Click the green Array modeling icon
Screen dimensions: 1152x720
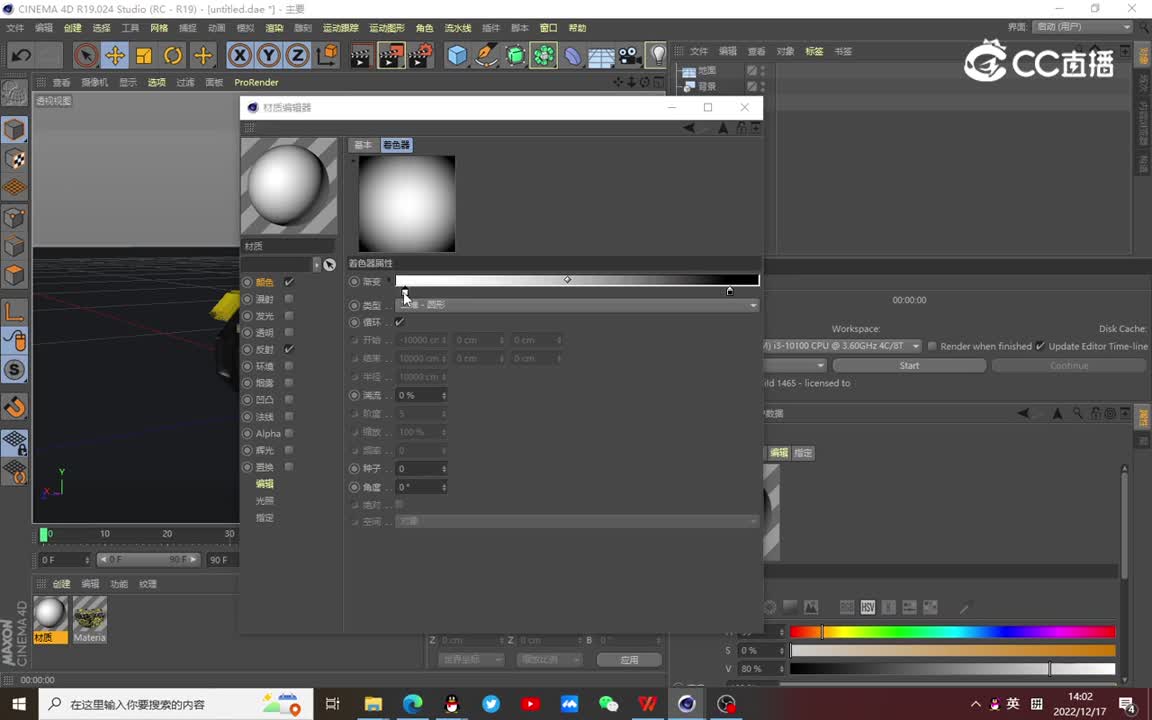point(544,56)
